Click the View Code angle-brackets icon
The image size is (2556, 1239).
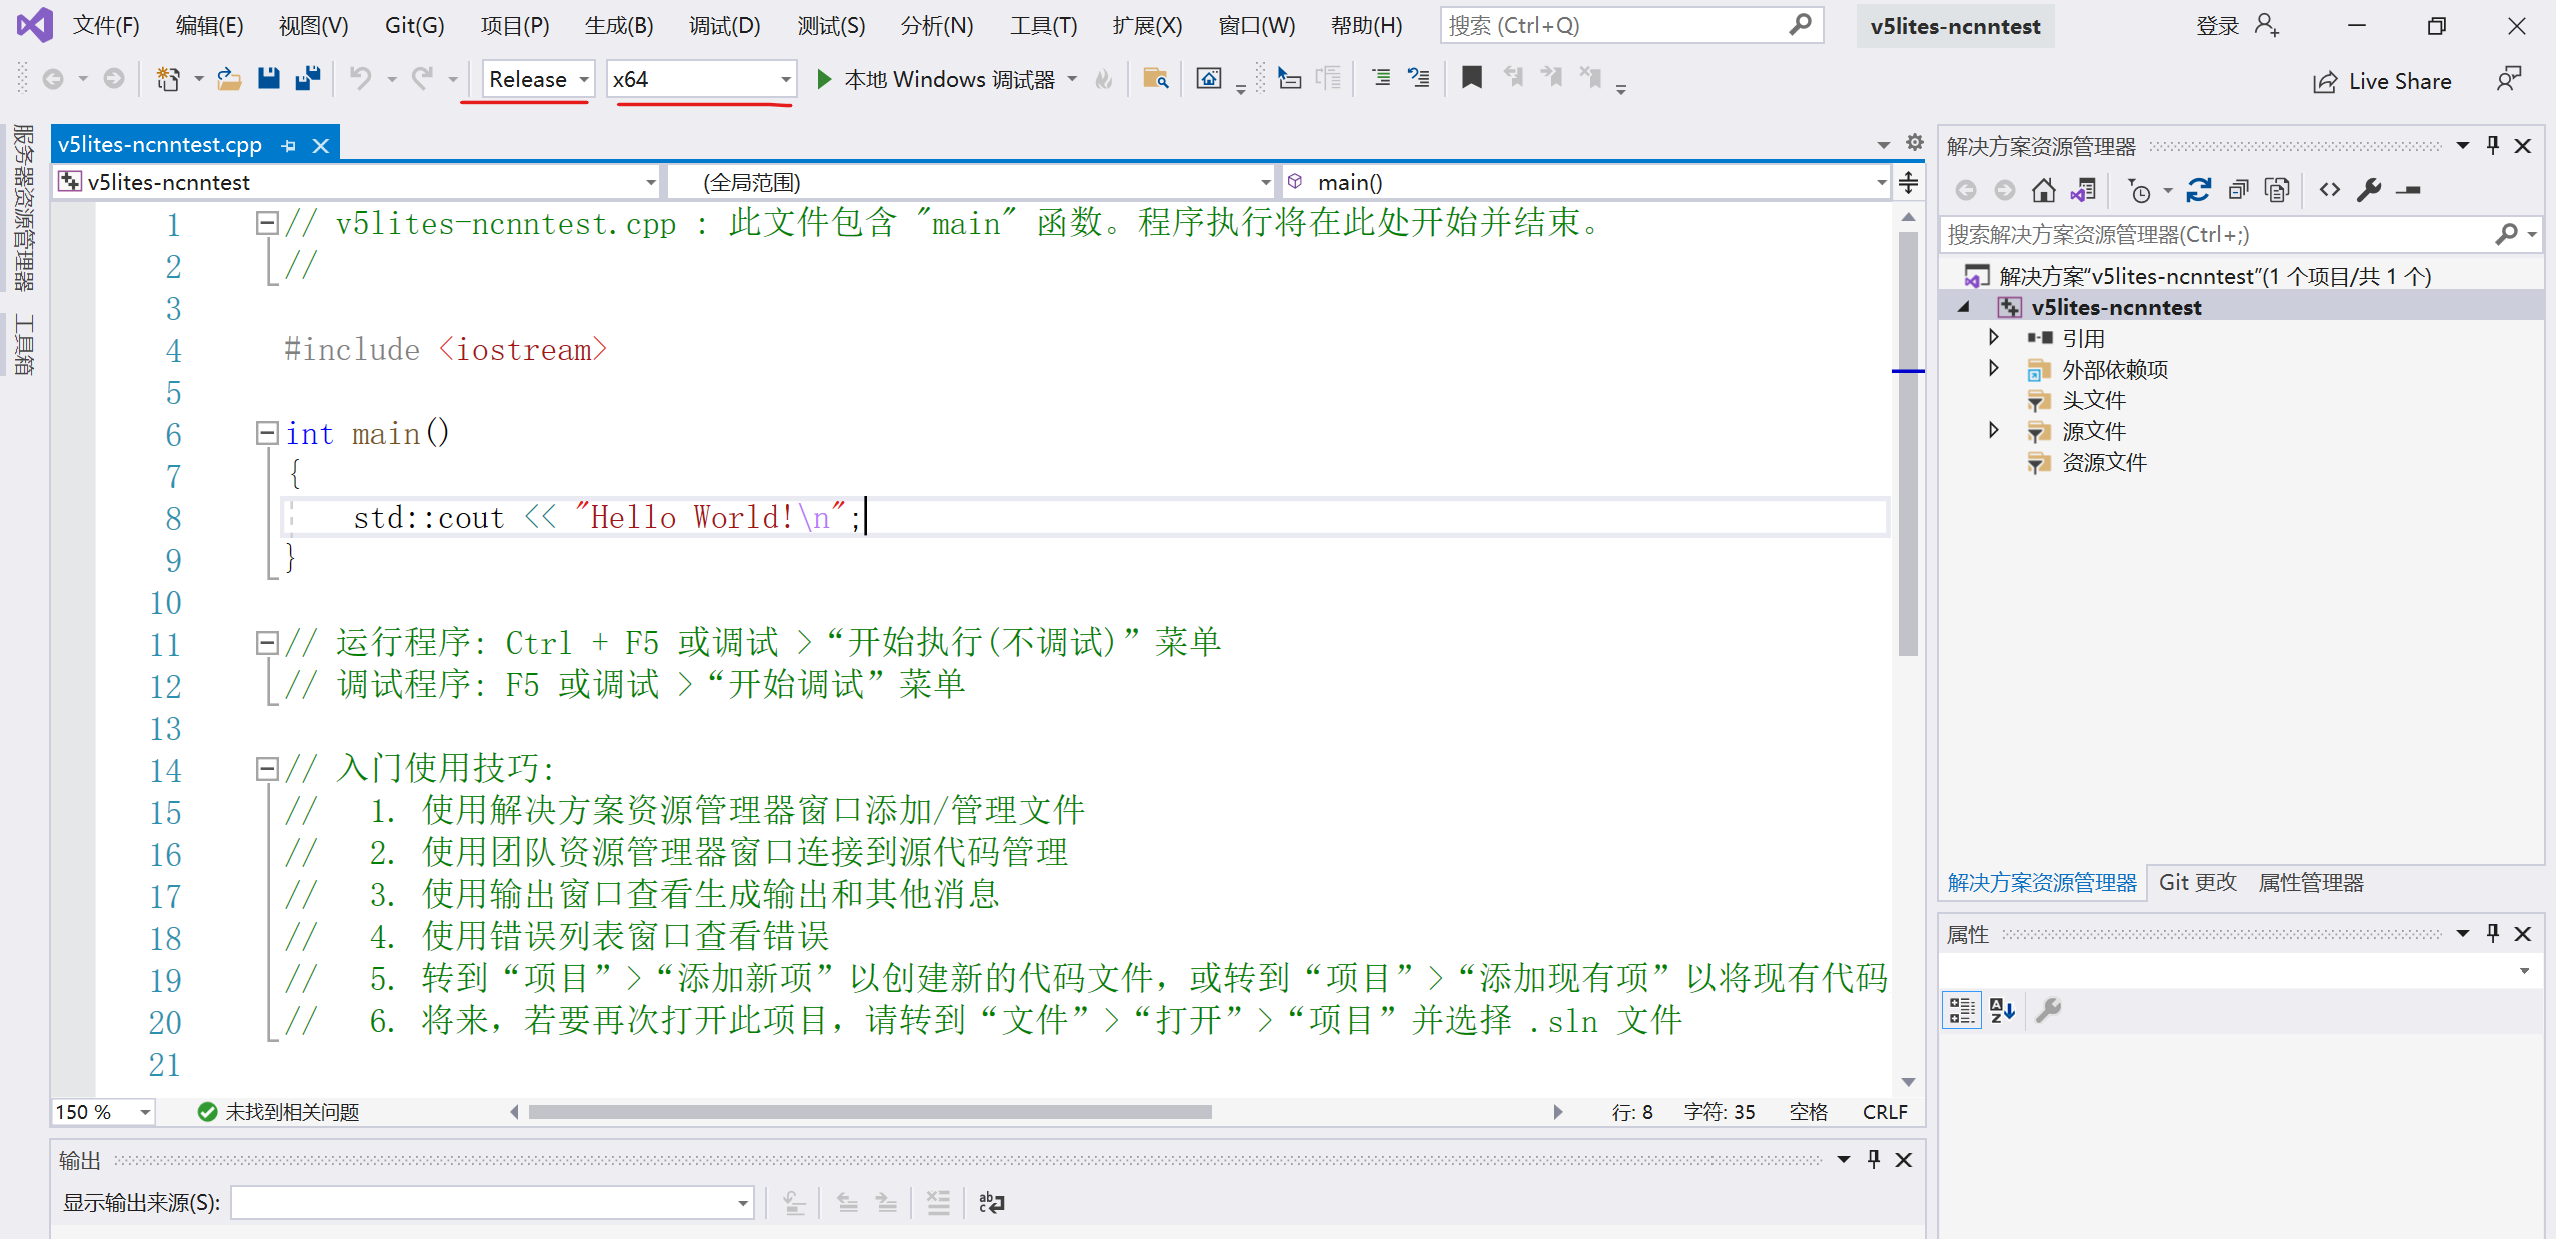point(2330,190)
